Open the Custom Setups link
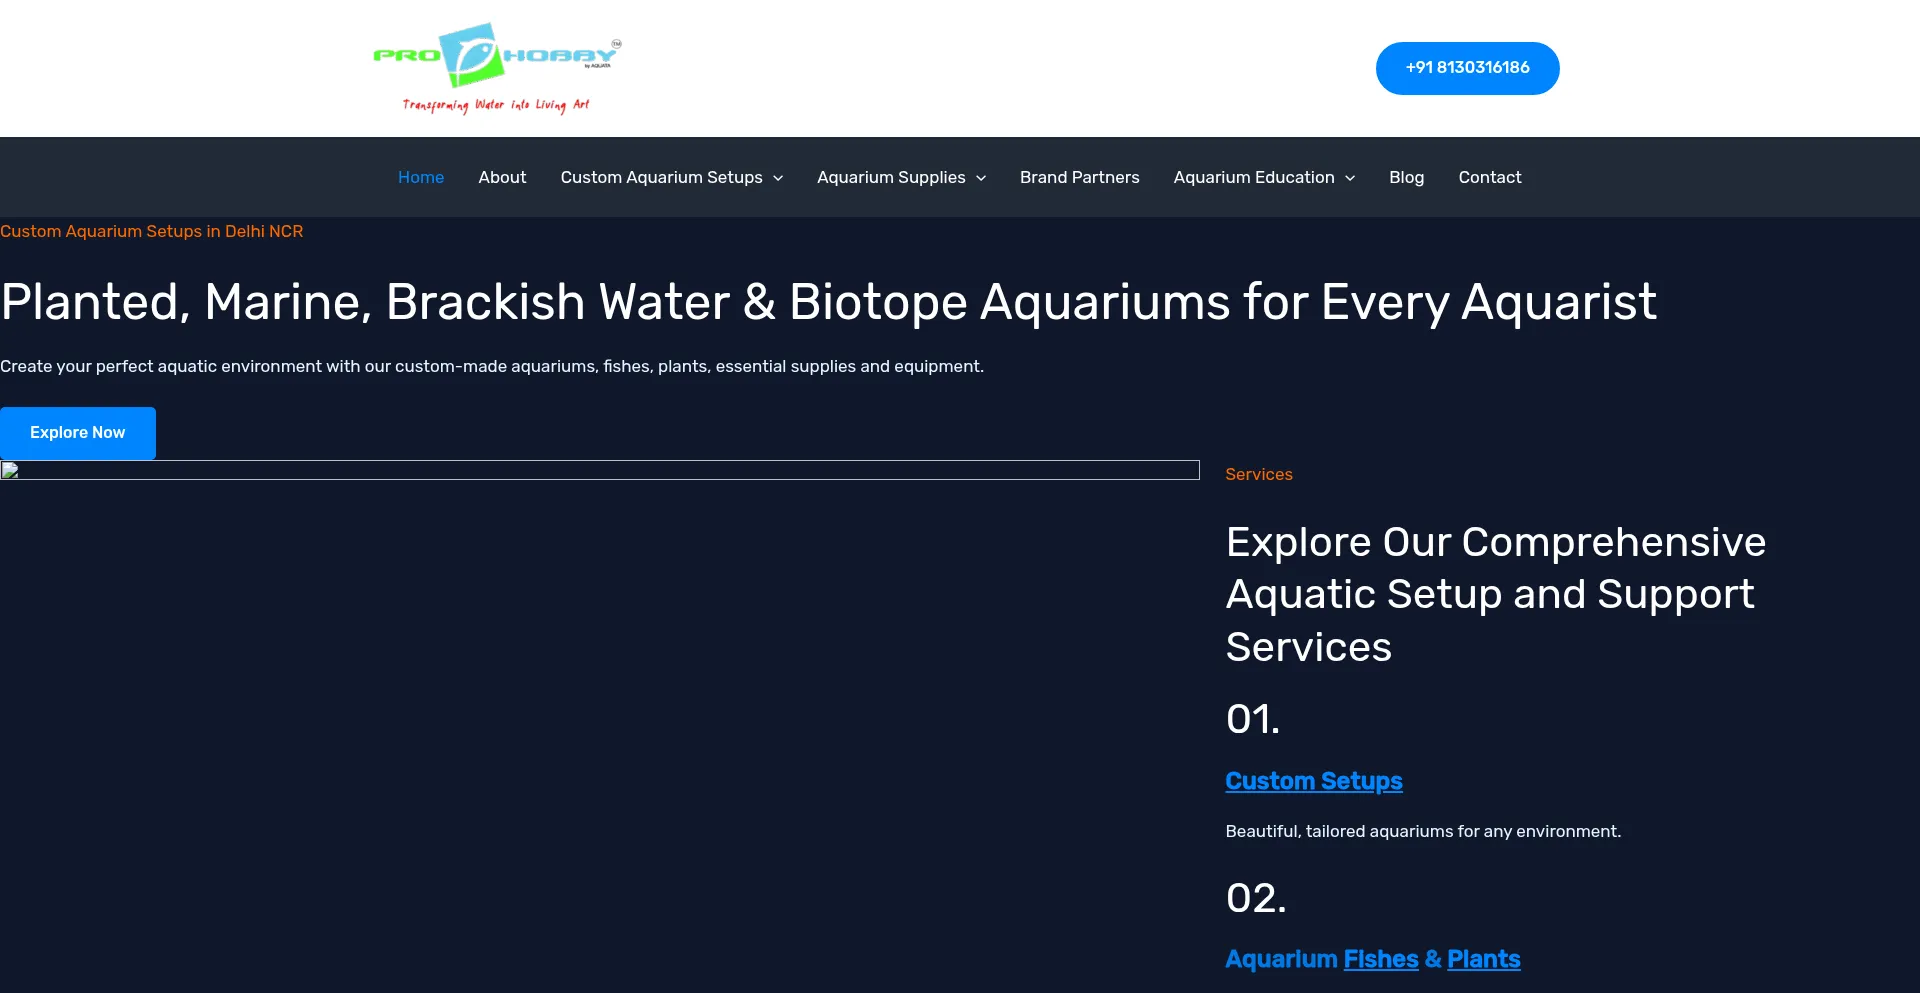This screenshot has width=1920, height=993. (1314, 781)
